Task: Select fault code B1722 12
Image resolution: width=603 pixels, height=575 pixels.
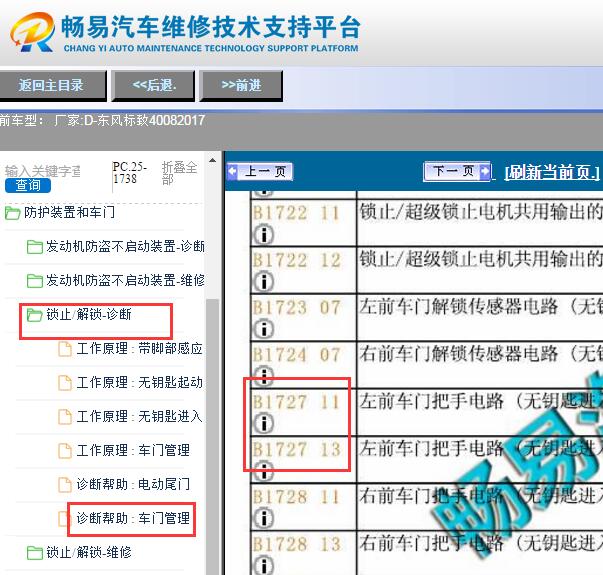Action: pos(297,260)
